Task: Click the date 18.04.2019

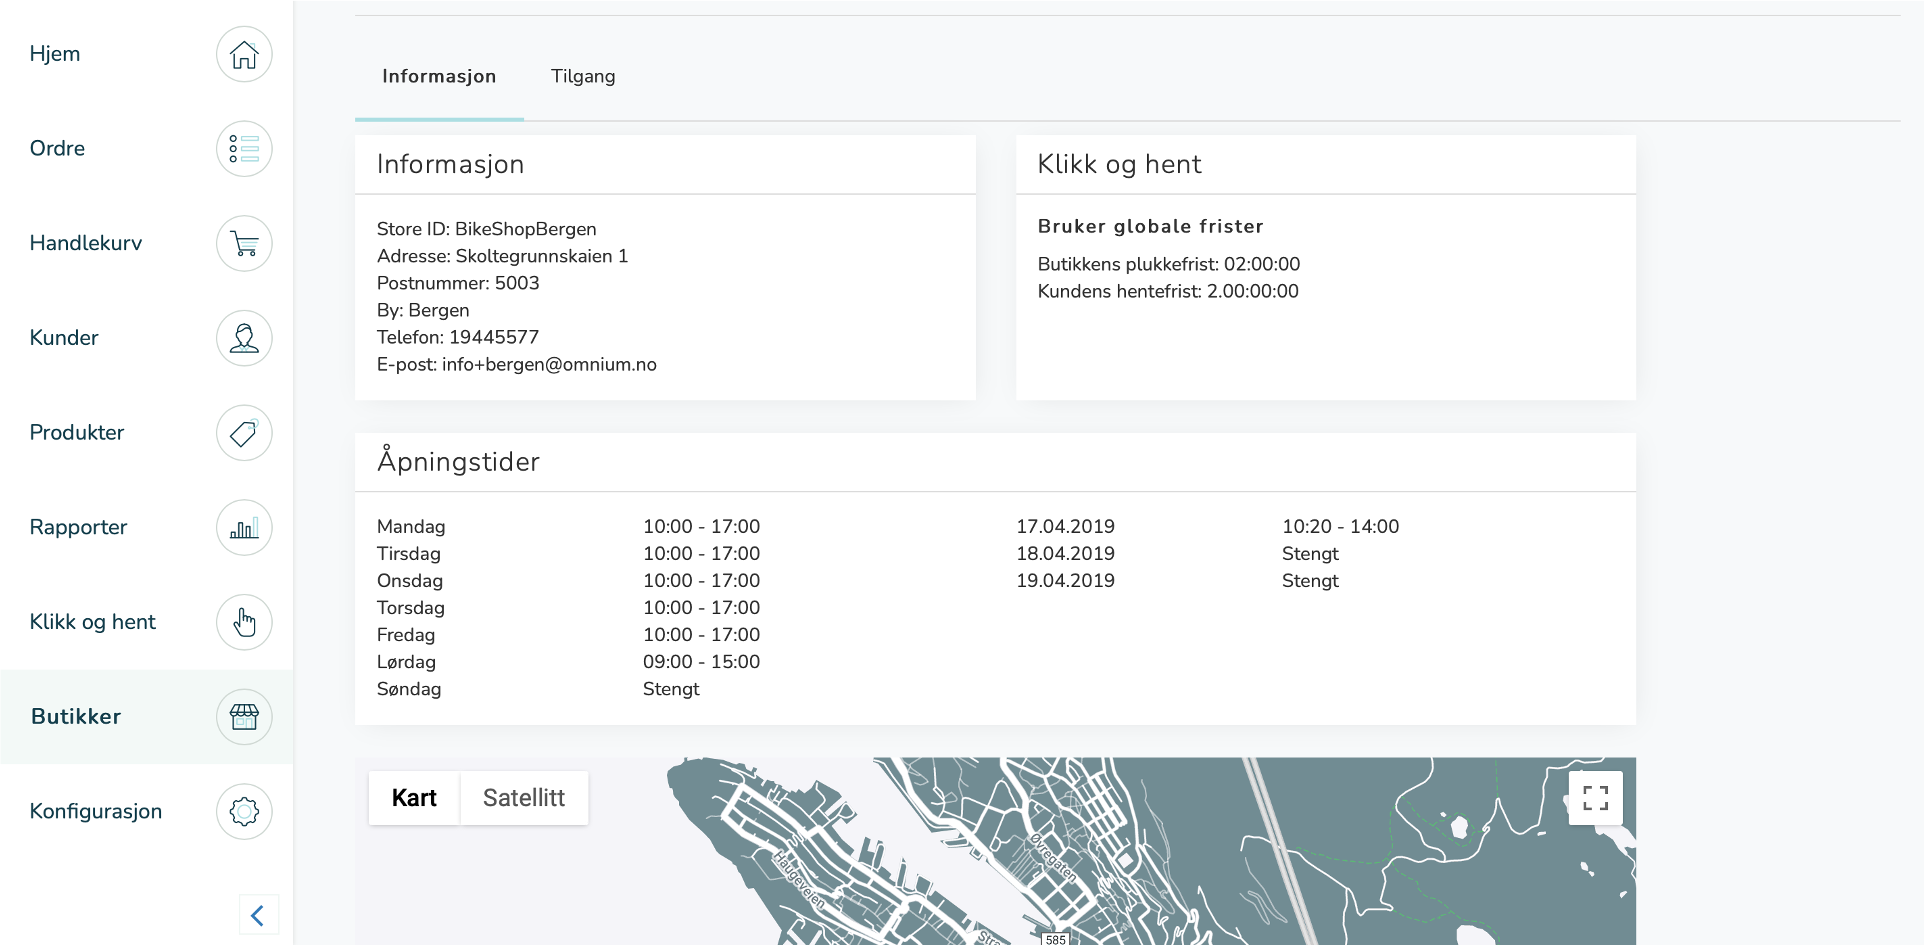Action: click(1066, 554)
